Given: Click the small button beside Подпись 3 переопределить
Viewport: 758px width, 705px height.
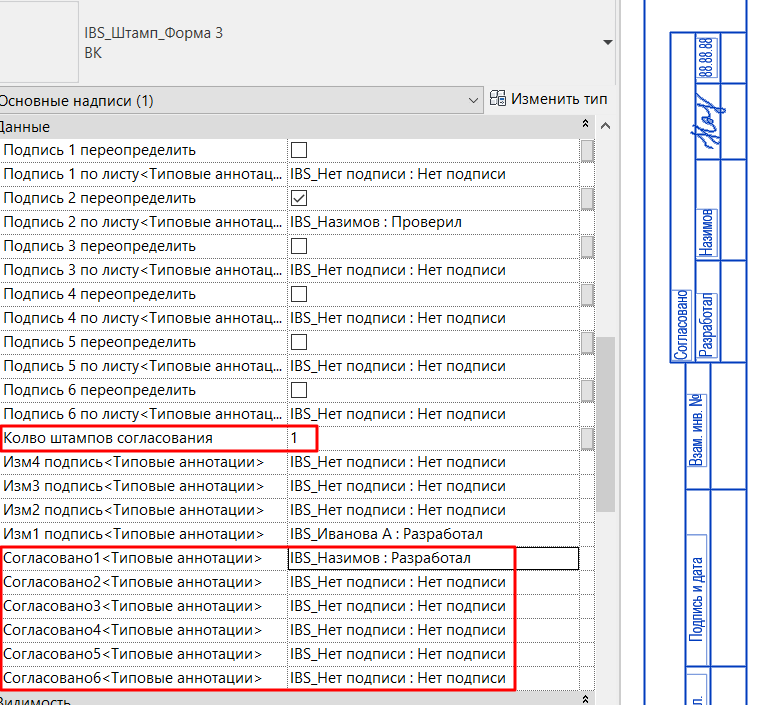Looking at the screenshot, I should (587, 246).
